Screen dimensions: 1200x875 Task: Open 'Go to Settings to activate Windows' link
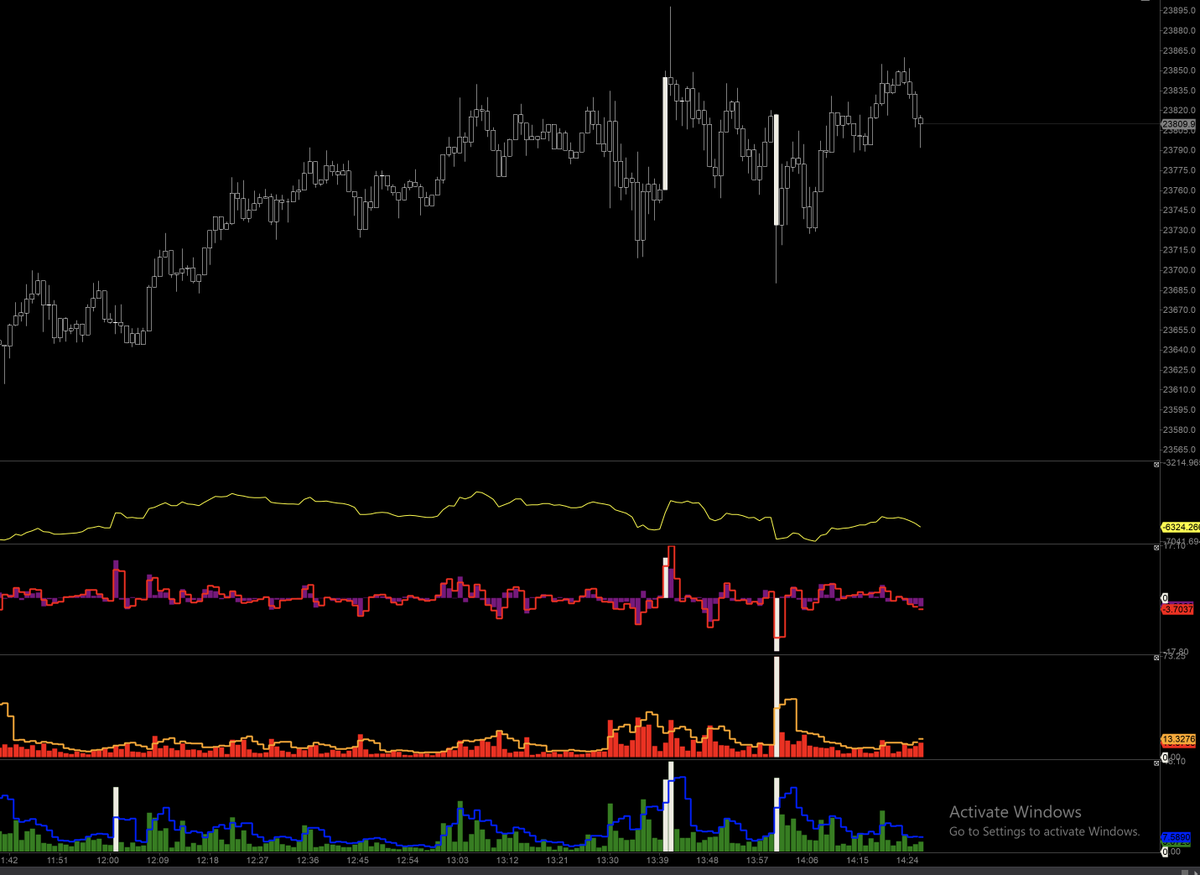coord(1044,831)
